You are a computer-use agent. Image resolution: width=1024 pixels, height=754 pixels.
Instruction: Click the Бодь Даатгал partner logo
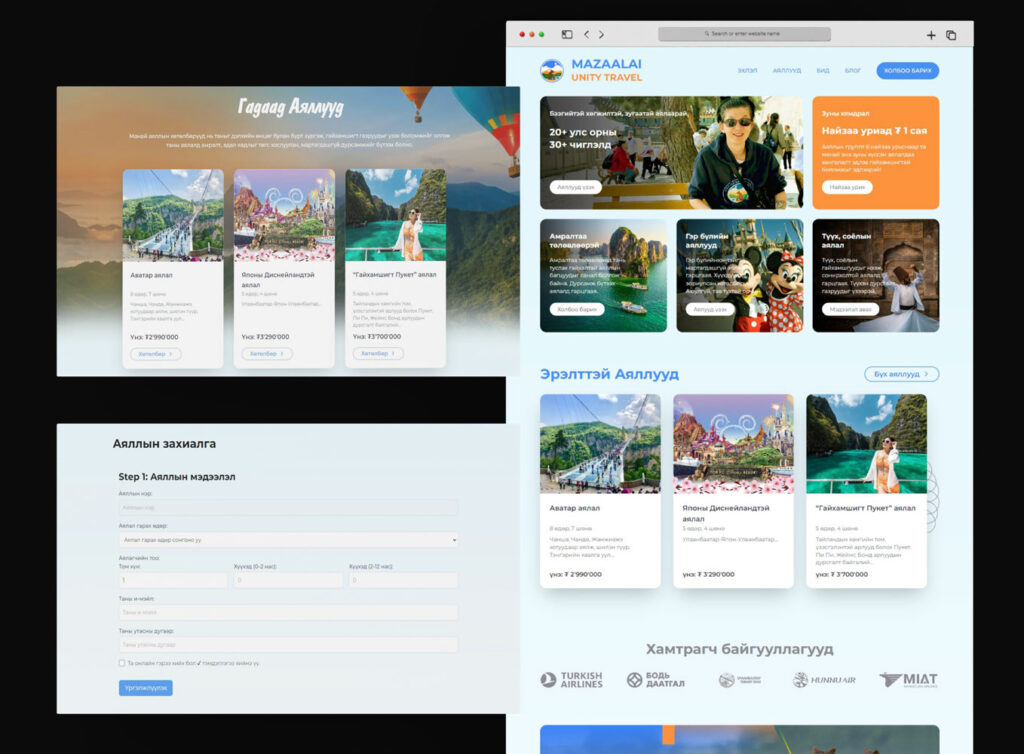[x=656, y=680]
